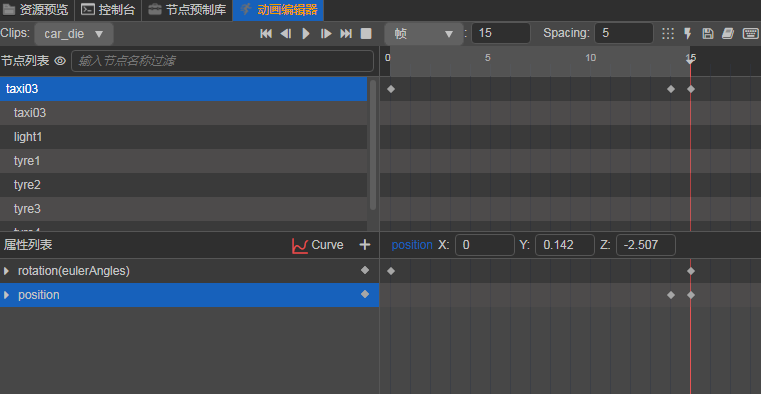Click the current frame field showing 15
The width and height of the screenshot is (761, 394).
tap(500, 33)
